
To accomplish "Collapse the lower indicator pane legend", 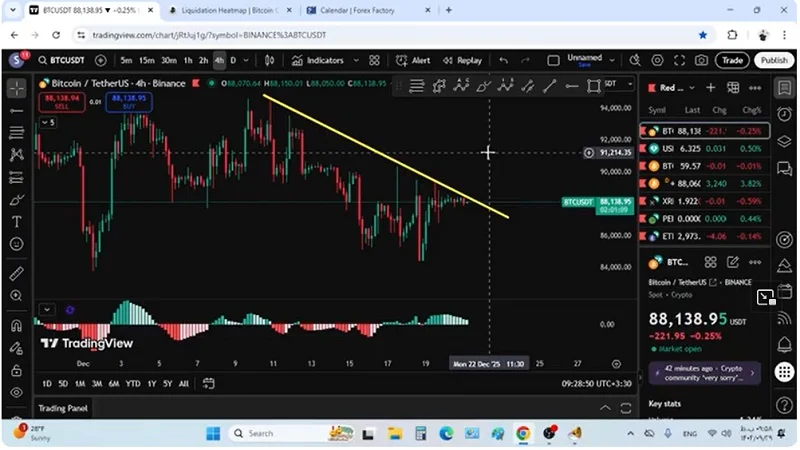I will (47, 309).
